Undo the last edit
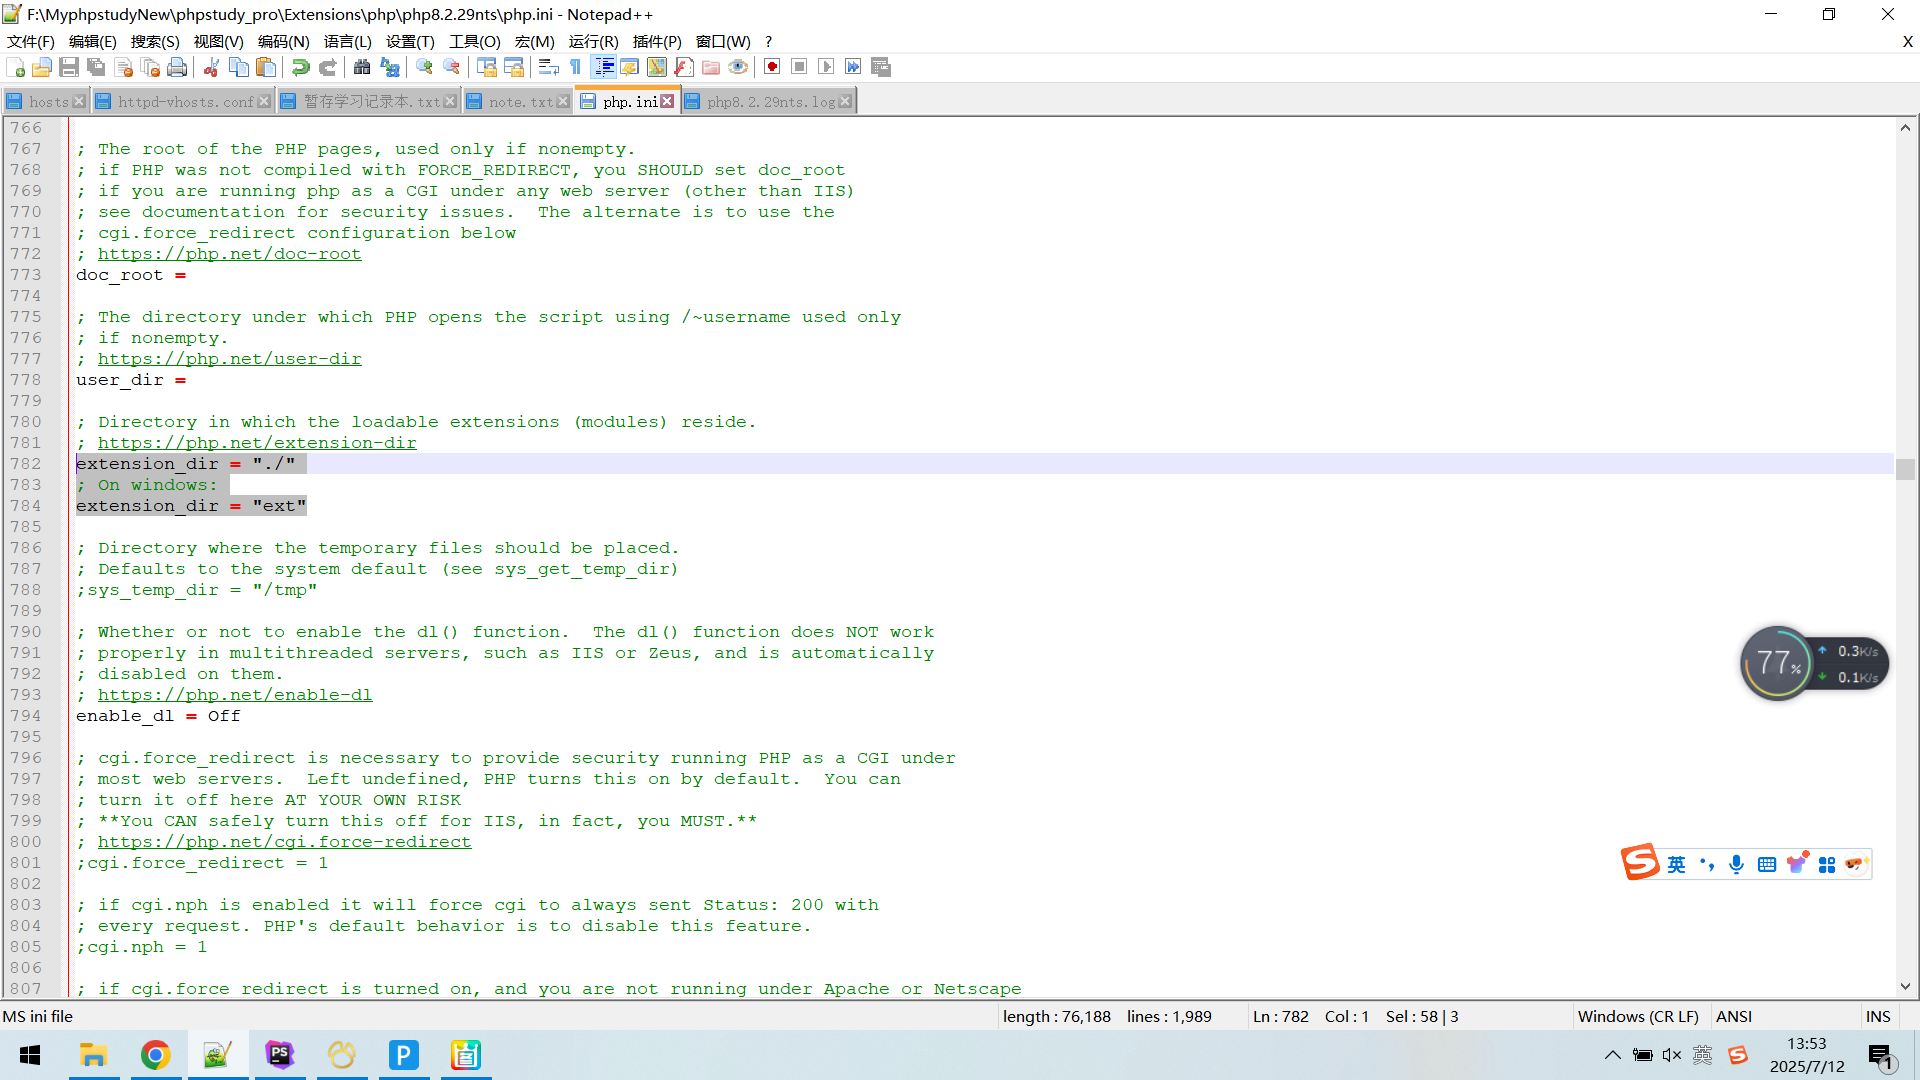Image resolution: width=1920 pixels, height=1080 pixels. (x=300, y=66)
